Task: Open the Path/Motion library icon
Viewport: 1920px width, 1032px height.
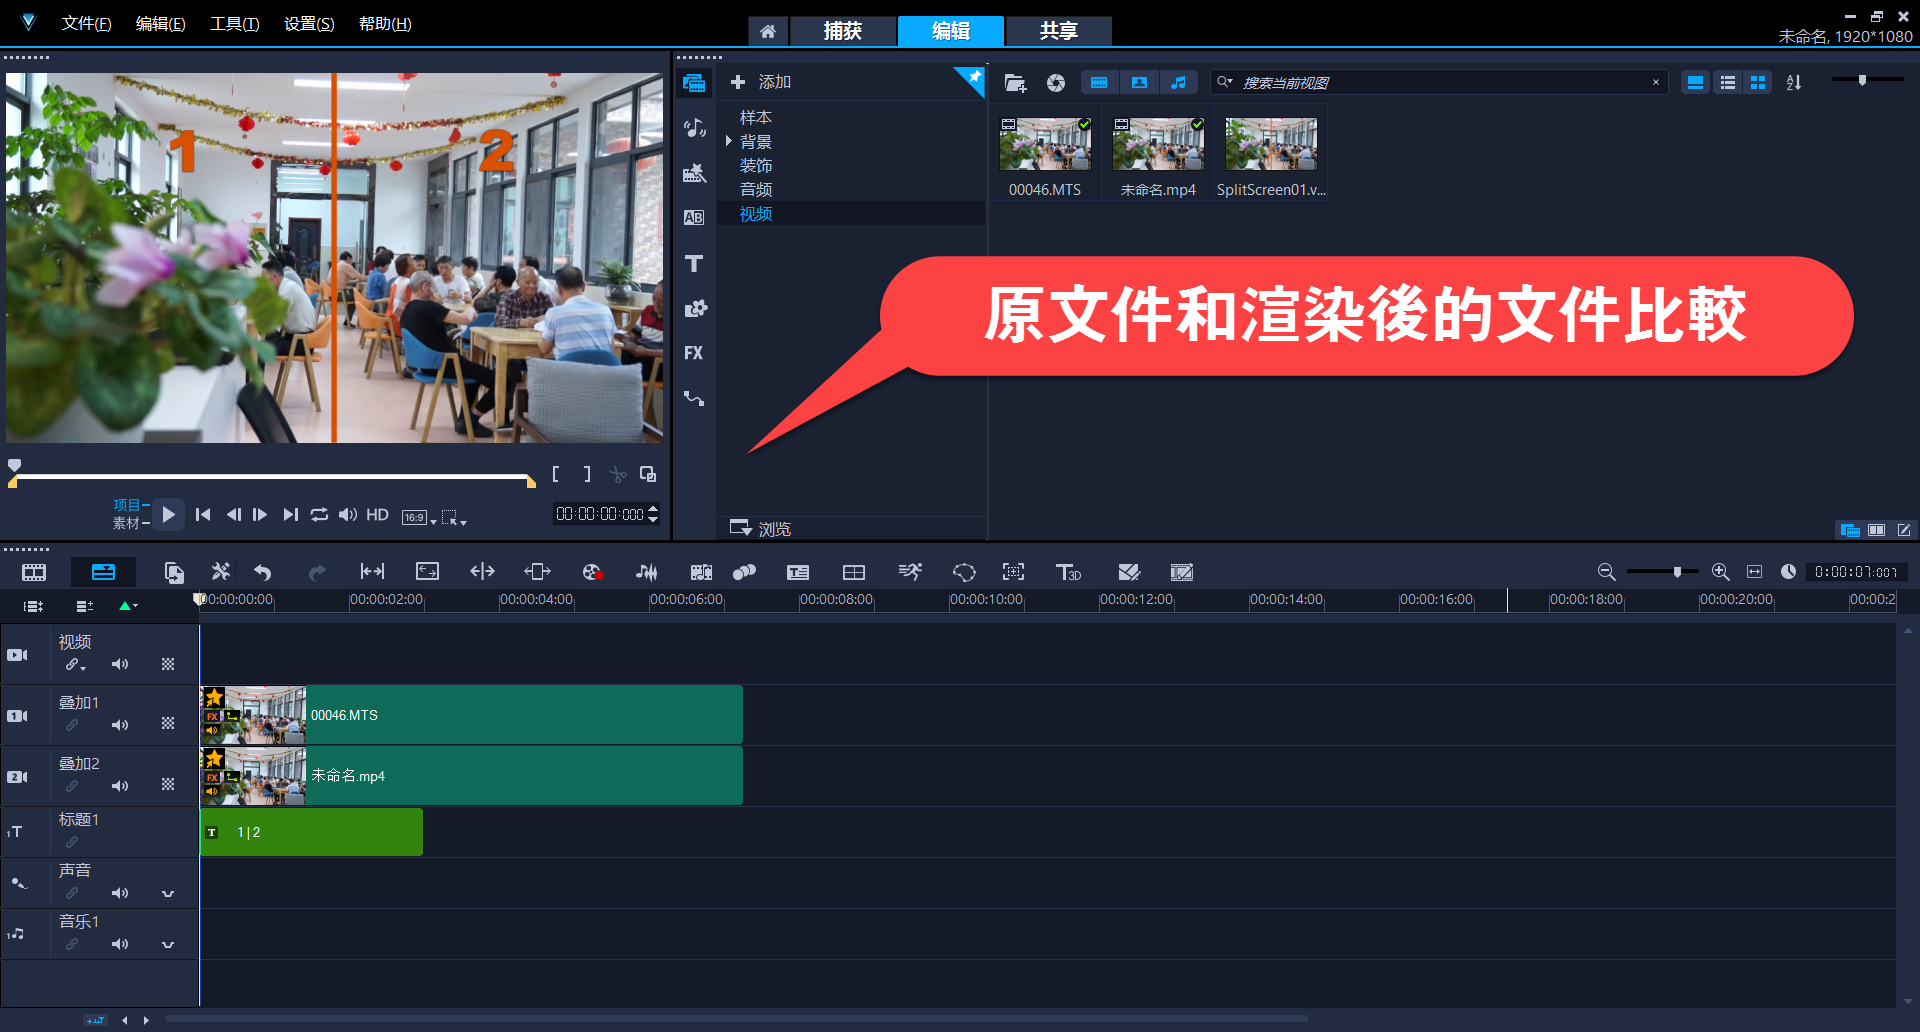Action: coord(694,398)
